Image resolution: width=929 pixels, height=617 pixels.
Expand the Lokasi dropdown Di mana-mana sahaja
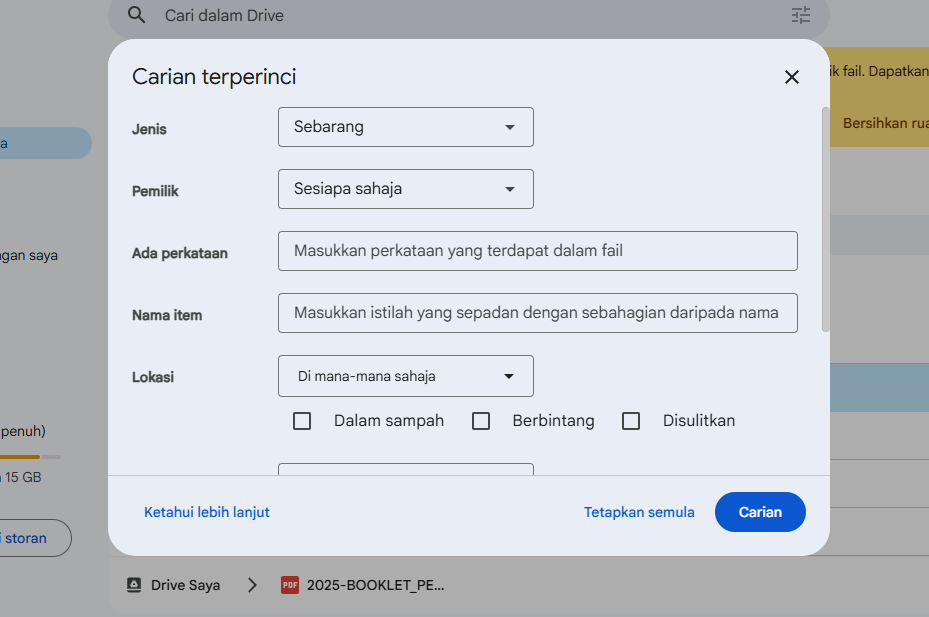click(x=405, y=376)
